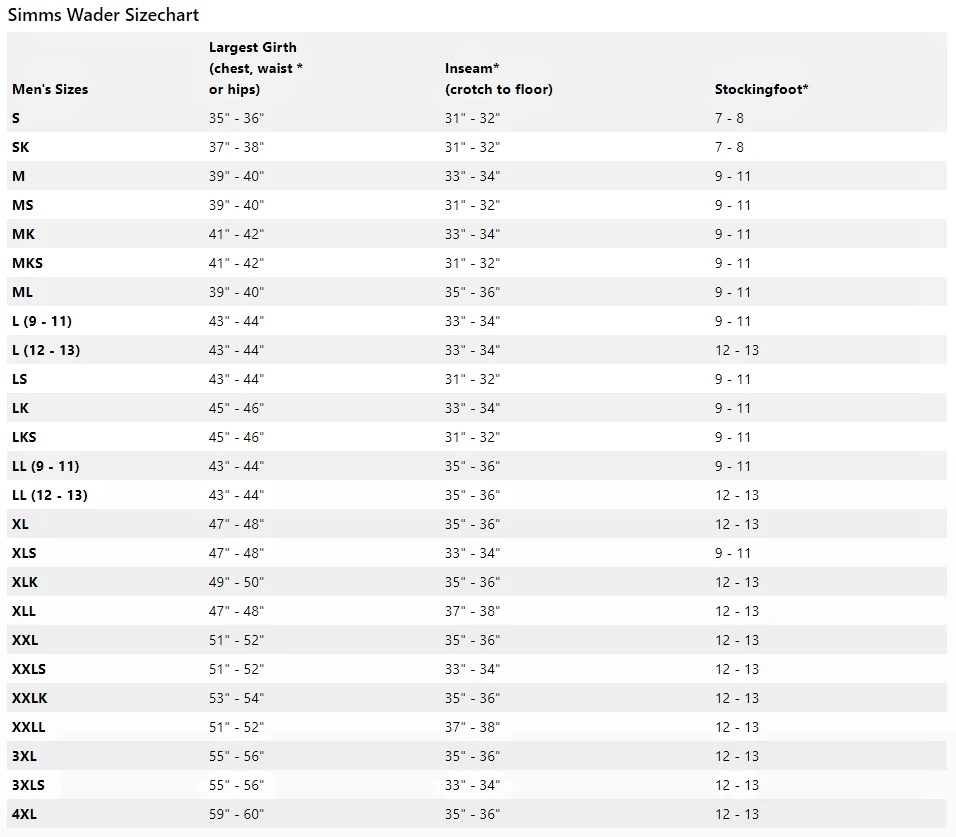Select the 4XL size label
956x837 pixels.
pyautogui.click(x=25, y=814)
